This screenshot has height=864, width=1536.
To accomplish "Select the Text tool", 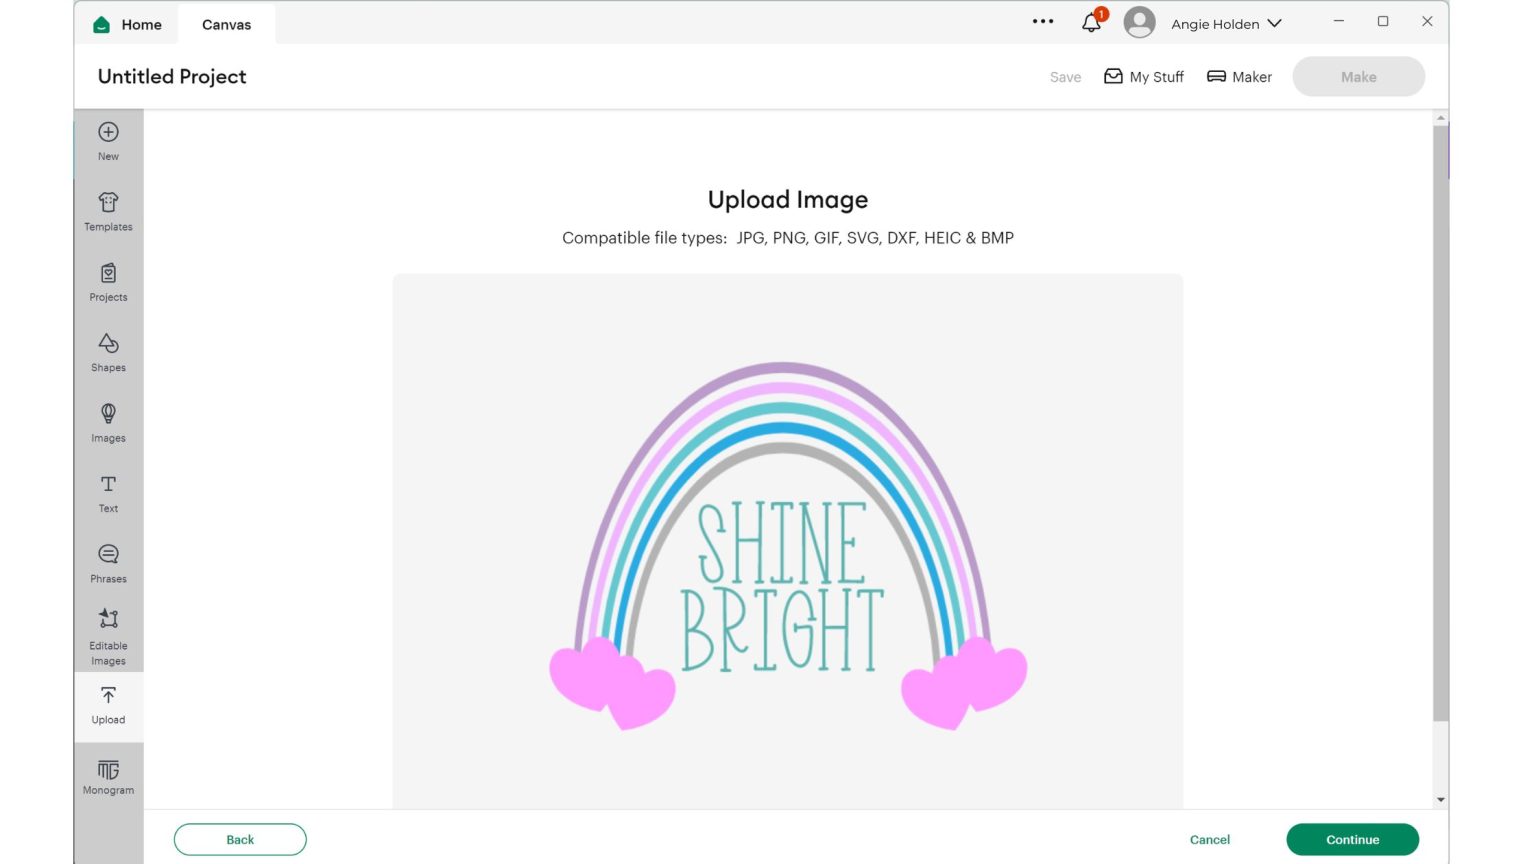I will [108, 493].
